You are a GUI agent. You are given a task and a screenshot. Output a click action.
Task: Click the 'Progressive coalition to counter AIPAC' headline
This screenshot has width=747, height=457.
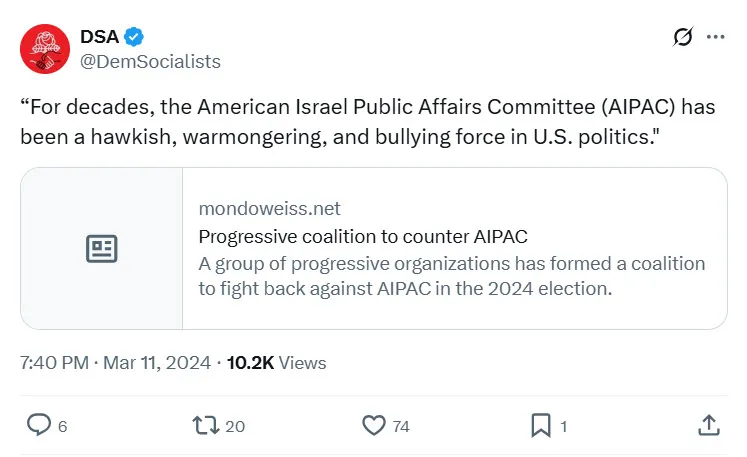point(362,237)
